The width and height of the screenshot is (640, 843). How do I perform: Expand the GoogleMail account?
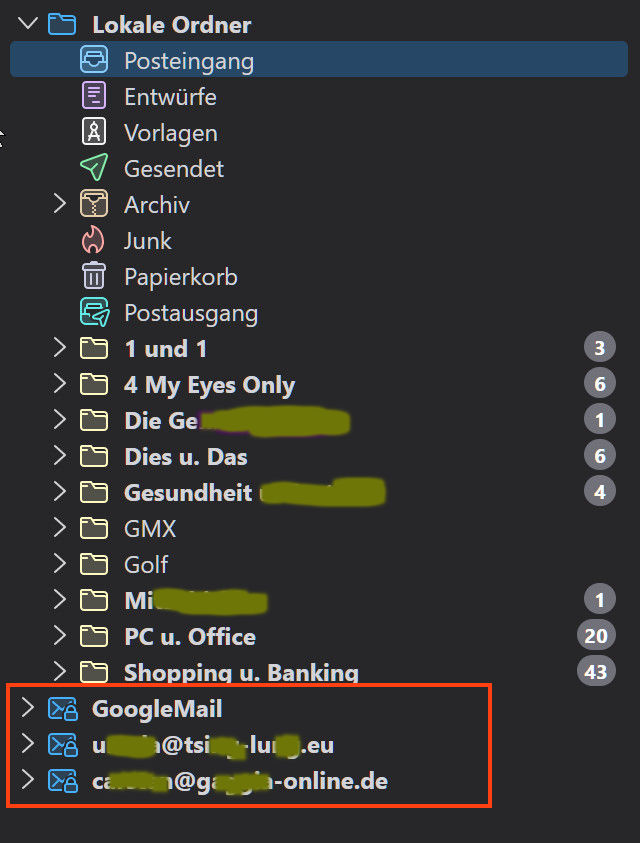coord(27,708)
